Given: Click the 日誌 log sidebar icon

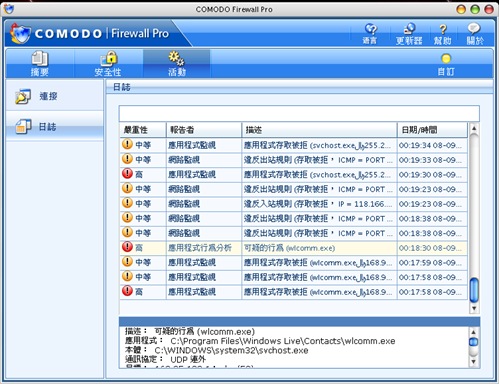Looking at the screenshot, I should click(23, 127).
